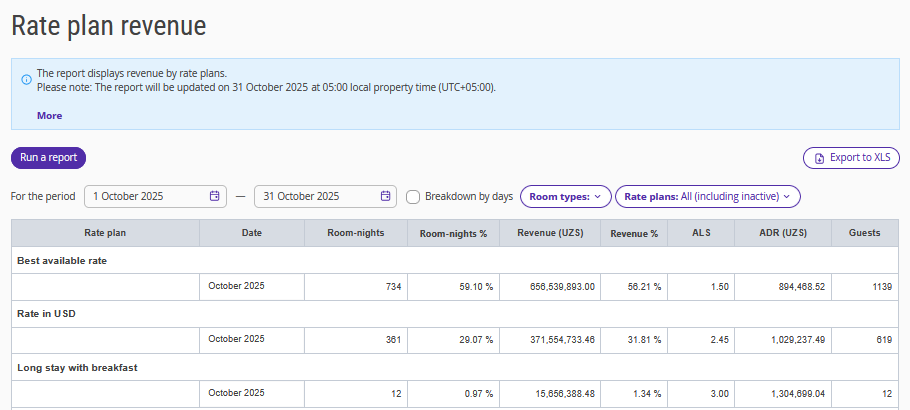Open calendar icon for 1 October 2025

[x=215, y=196]
